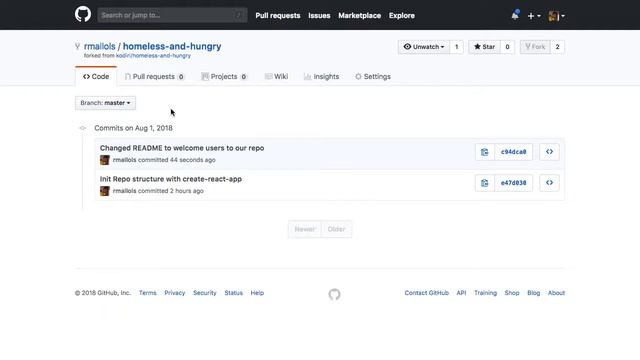Open Privacy footer link
The height and width of the screenshot is (360, 640).
[175, 293]
